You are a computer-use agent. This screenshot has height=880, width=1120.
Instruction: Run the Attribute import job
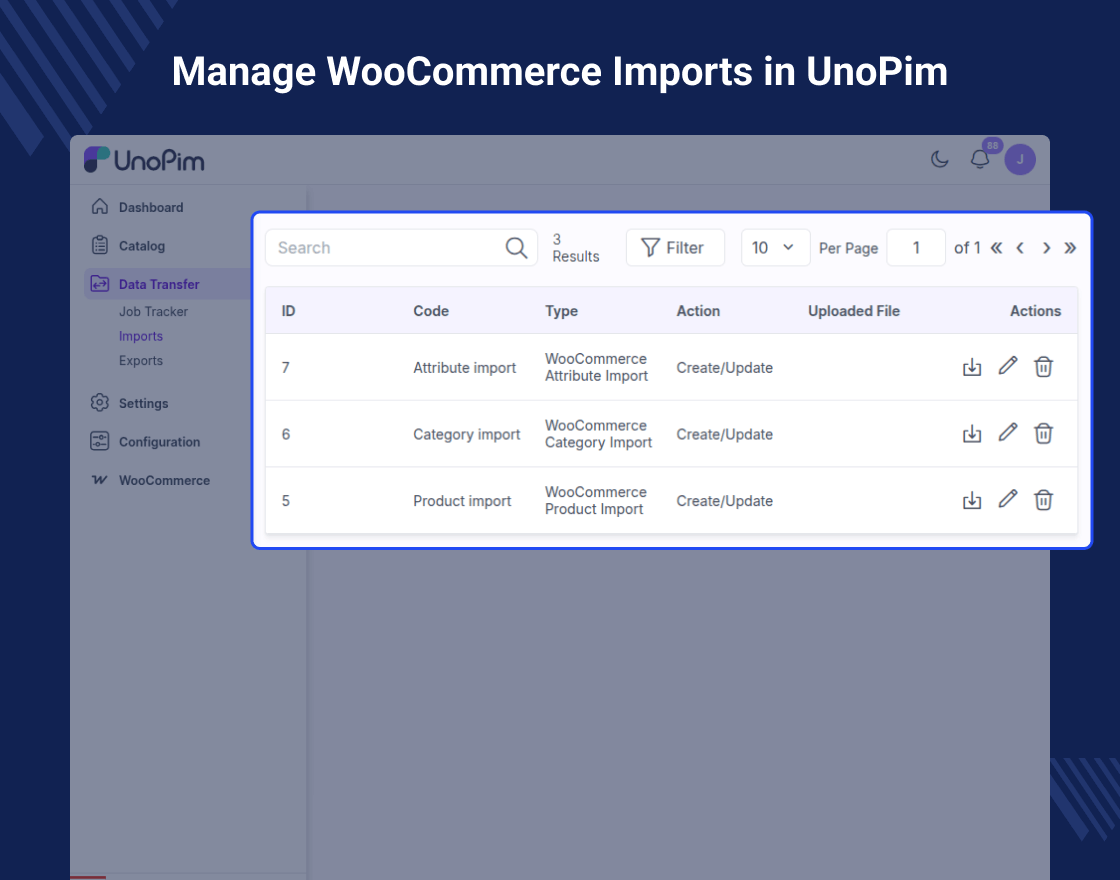click(x=972, y=367)
